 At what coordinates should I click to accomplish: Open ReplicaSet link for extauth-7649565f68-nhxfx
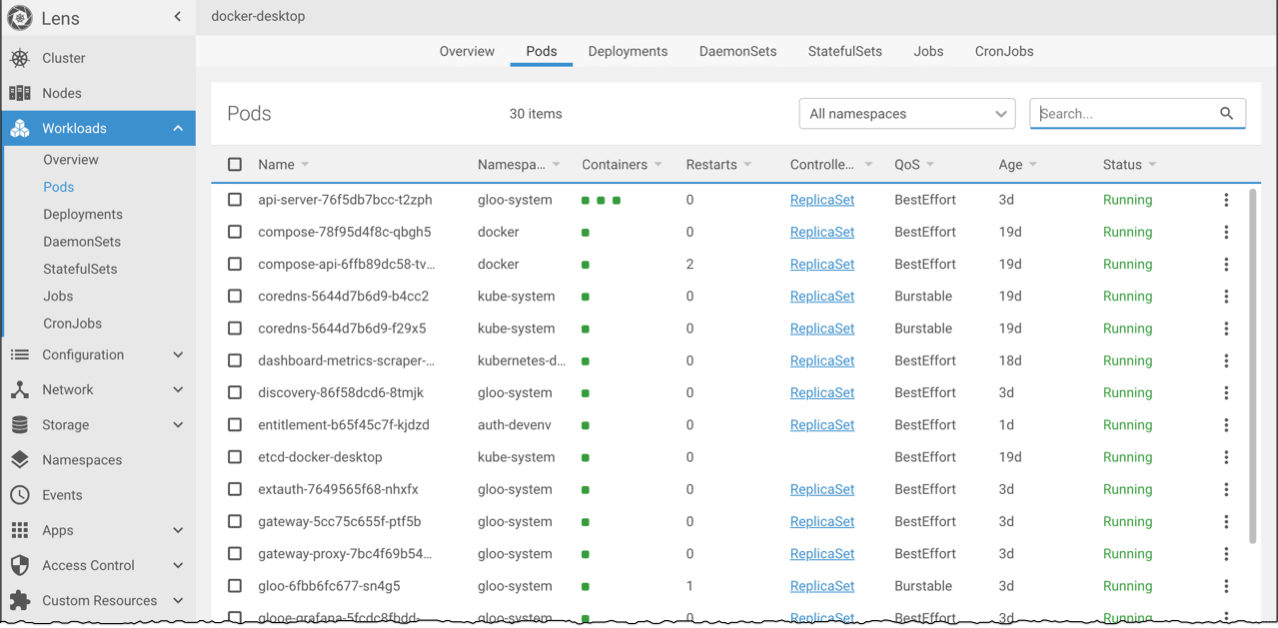pyautogui.click(x=822, y=489)
